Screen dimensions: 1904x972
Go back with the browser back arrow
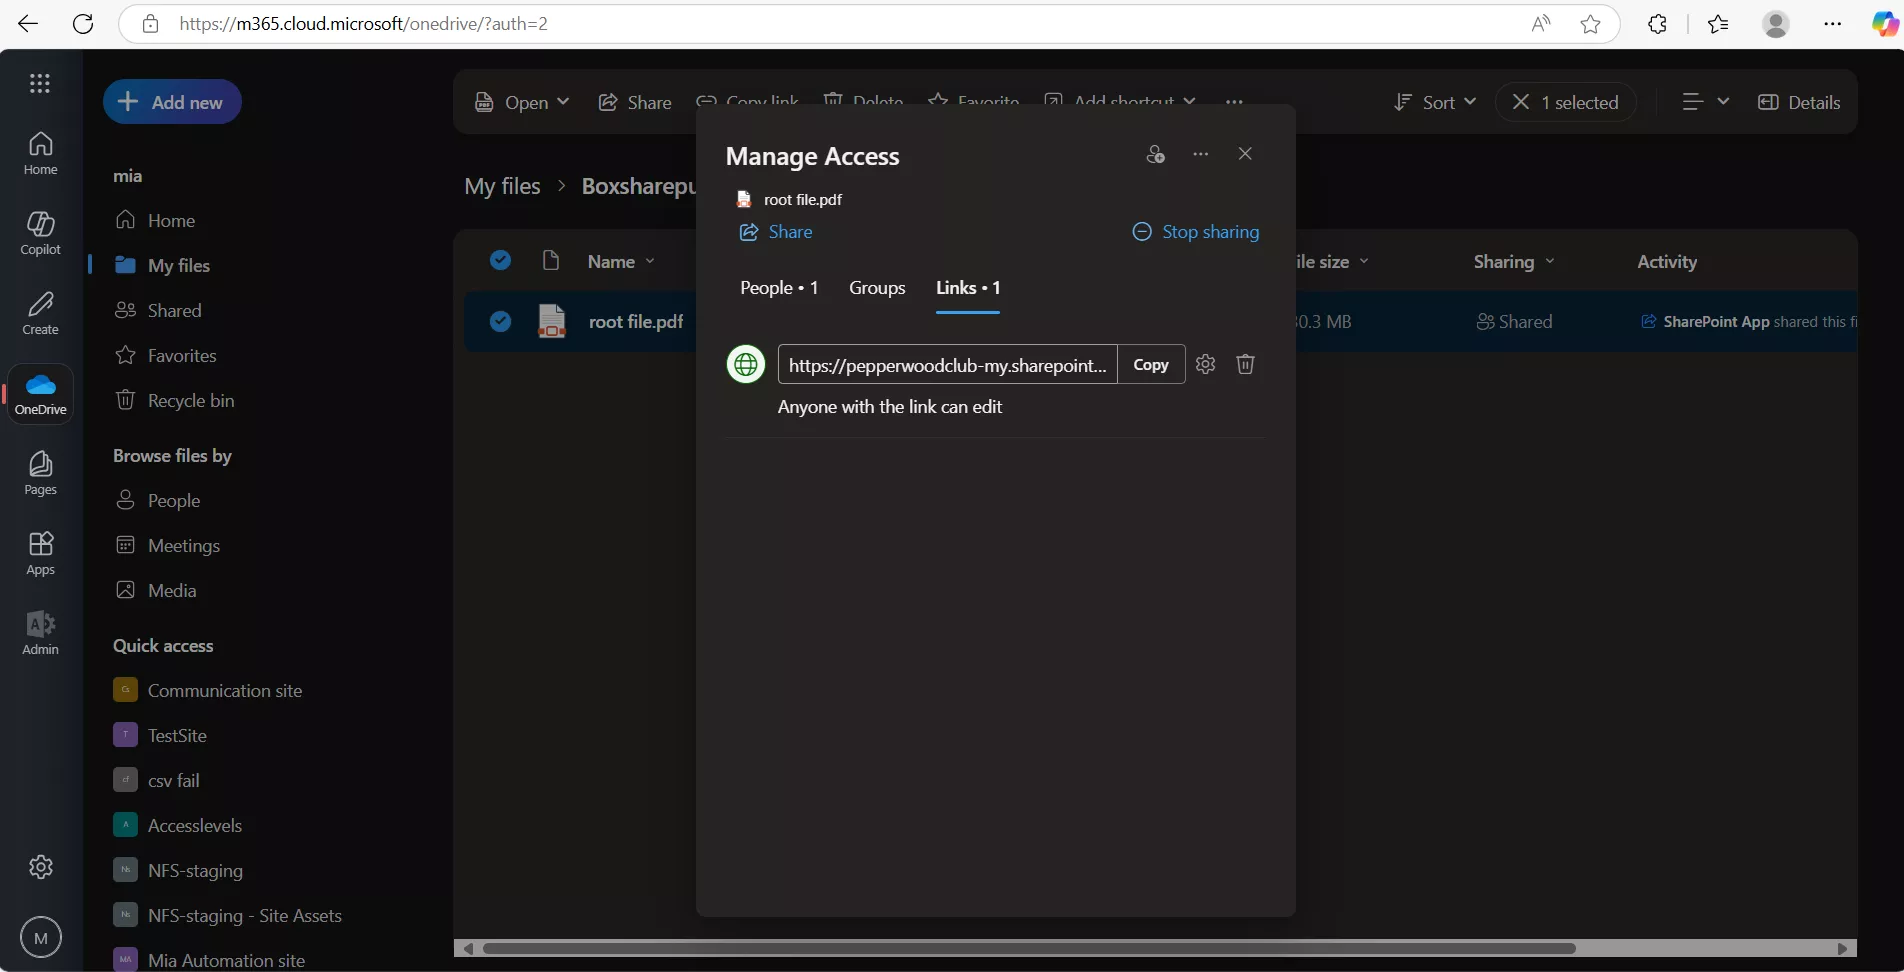(x=28, y=24)
